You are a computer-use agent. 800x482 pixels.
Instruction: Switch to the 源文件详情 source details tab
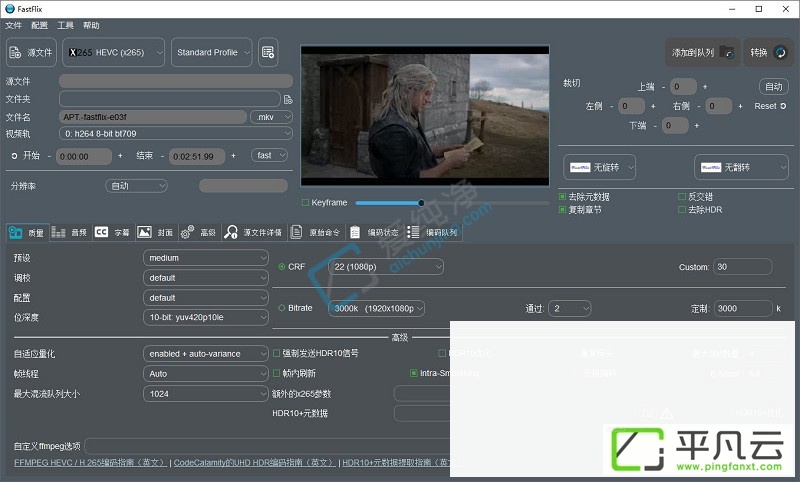click(x=254, y=233)
